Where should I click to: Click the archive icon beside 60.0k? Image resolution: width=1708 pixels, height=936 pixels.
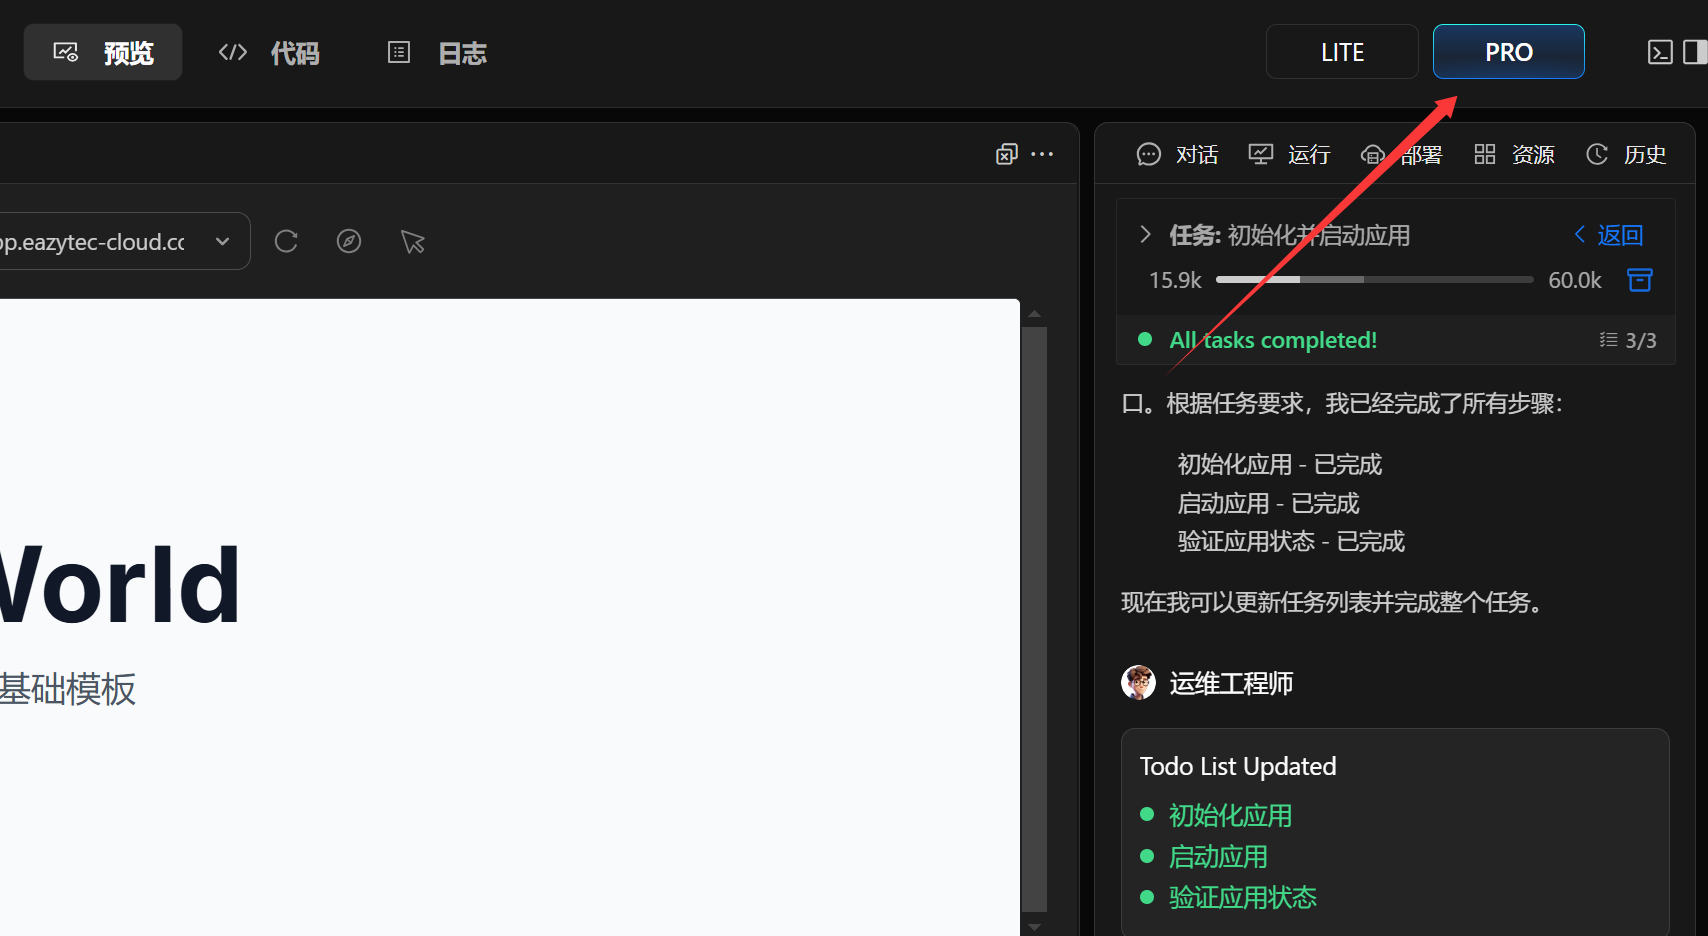pyautogui.click(x=1640, y=280)
